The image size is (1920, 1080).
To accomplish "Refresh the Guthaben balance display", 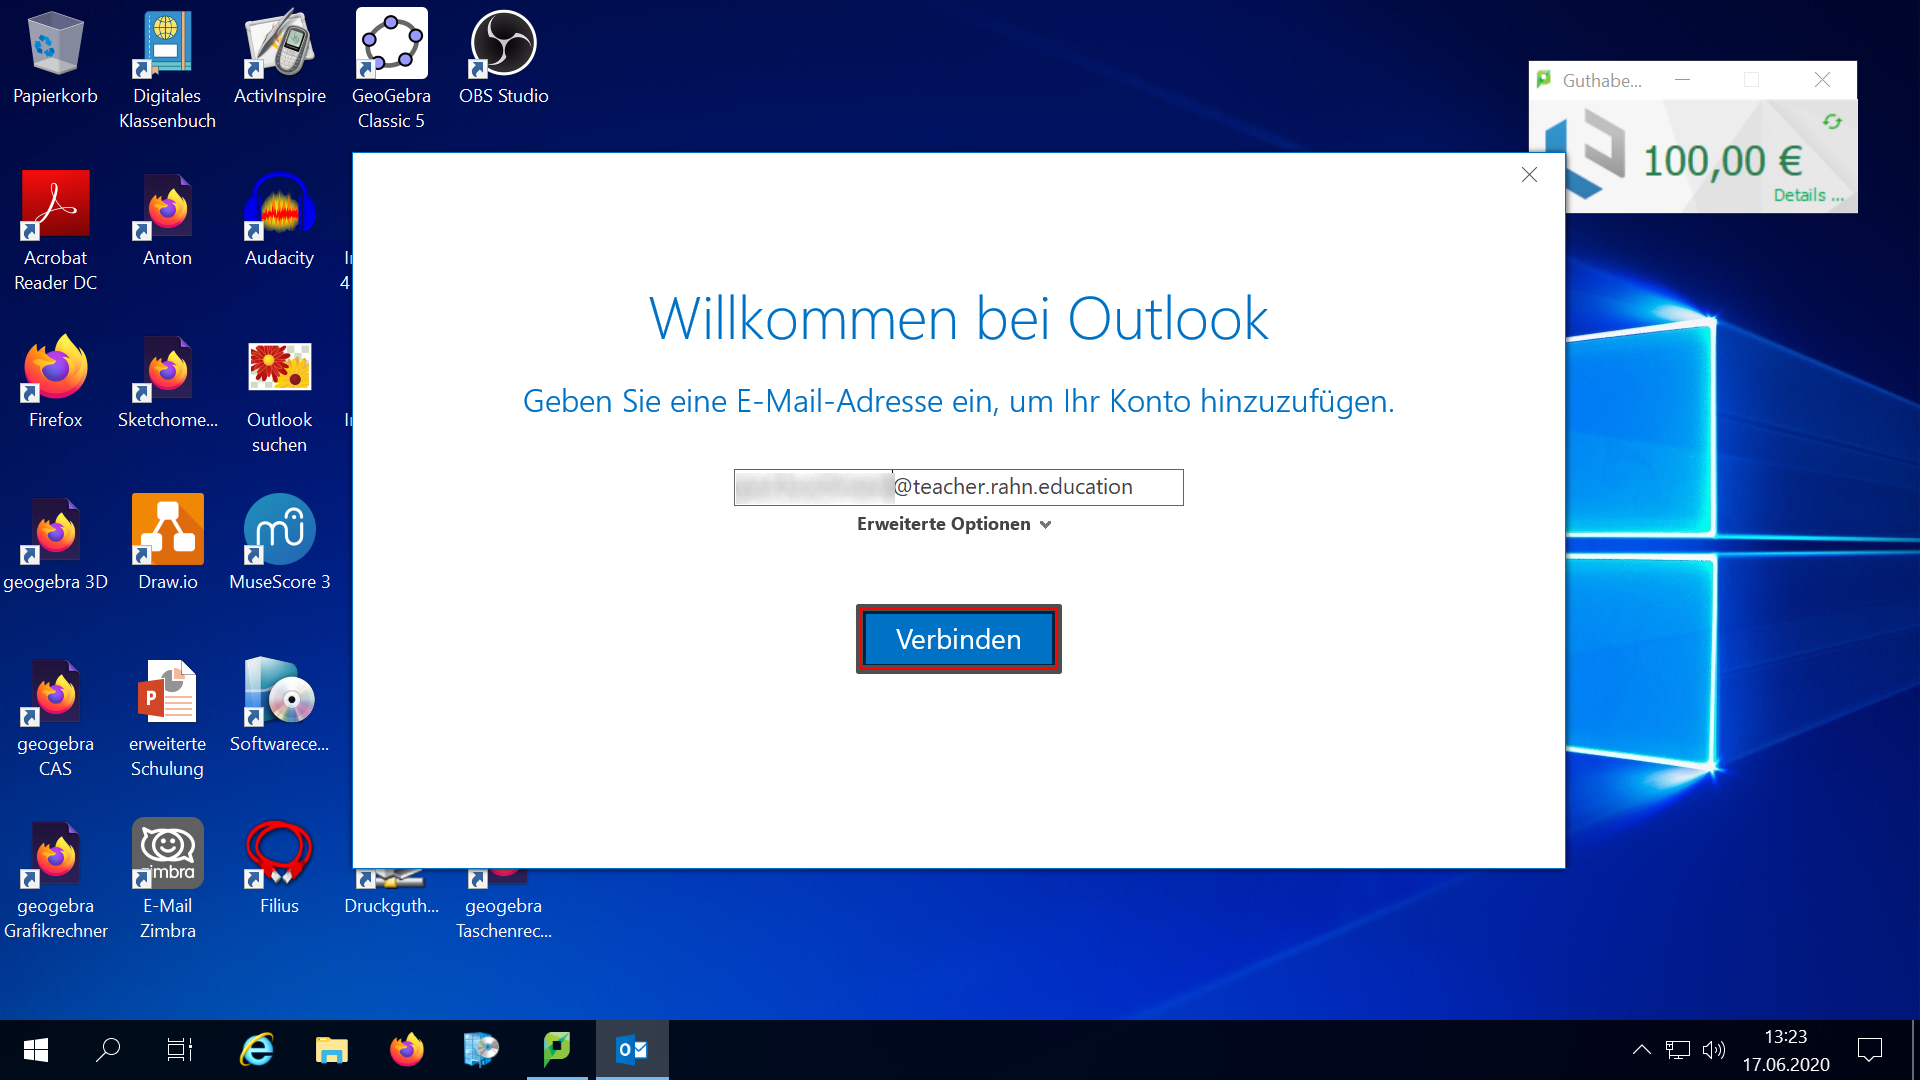I will pos(1833,121).
